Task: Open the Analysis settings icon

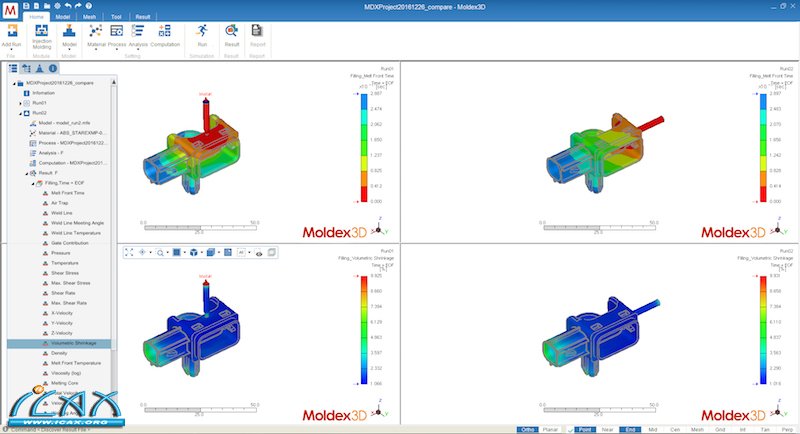Action: (138, 31)
